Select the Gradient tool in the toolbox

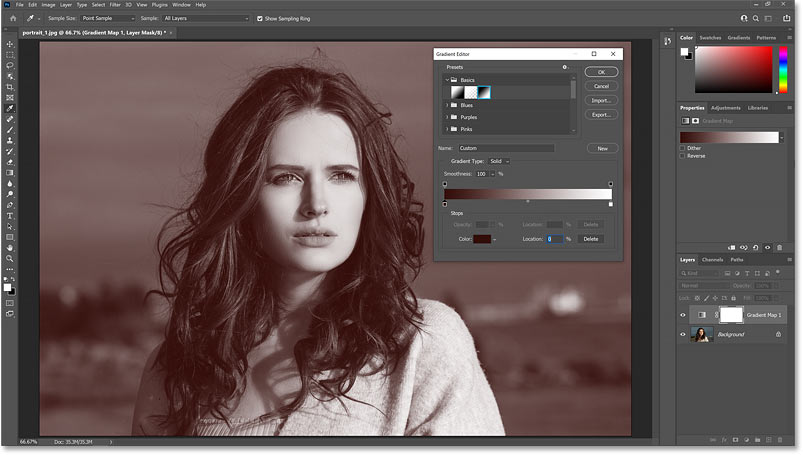[10, 173]
